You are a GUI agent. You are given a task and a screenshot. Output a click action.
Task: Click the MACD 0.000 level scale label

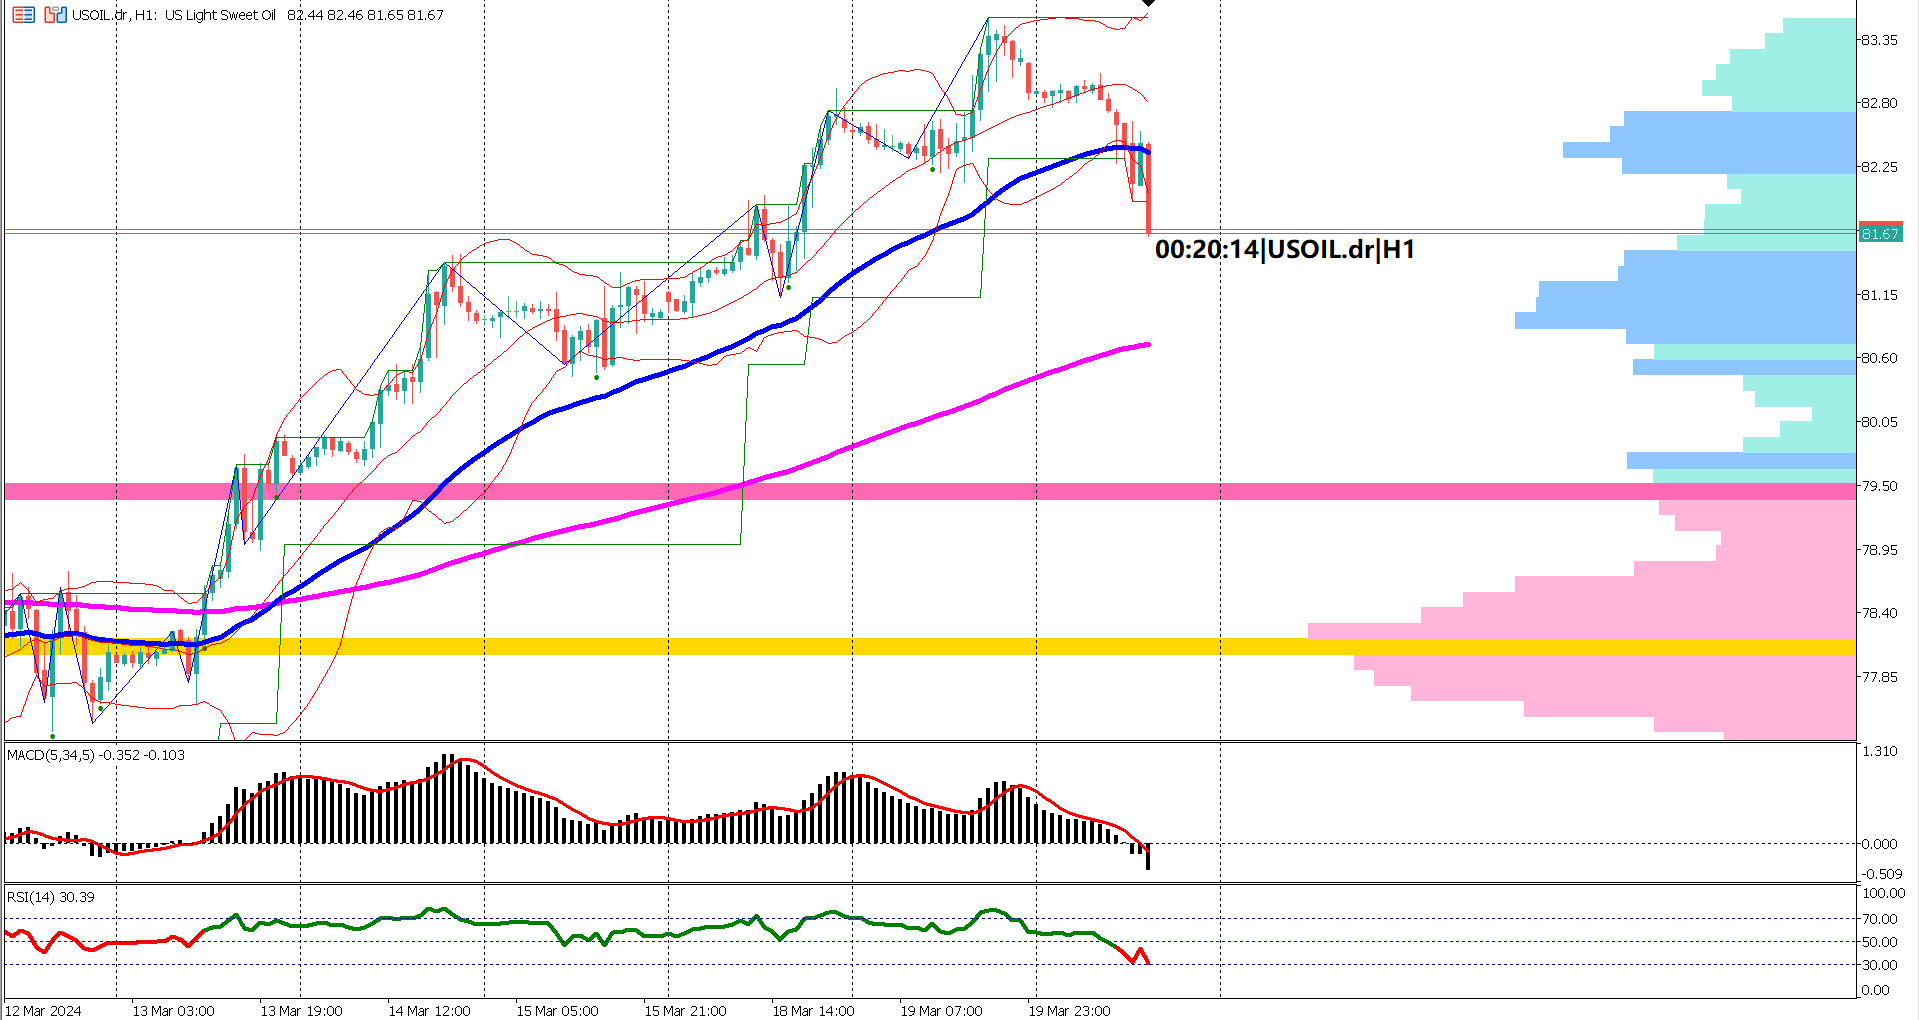pos(1879,844)
